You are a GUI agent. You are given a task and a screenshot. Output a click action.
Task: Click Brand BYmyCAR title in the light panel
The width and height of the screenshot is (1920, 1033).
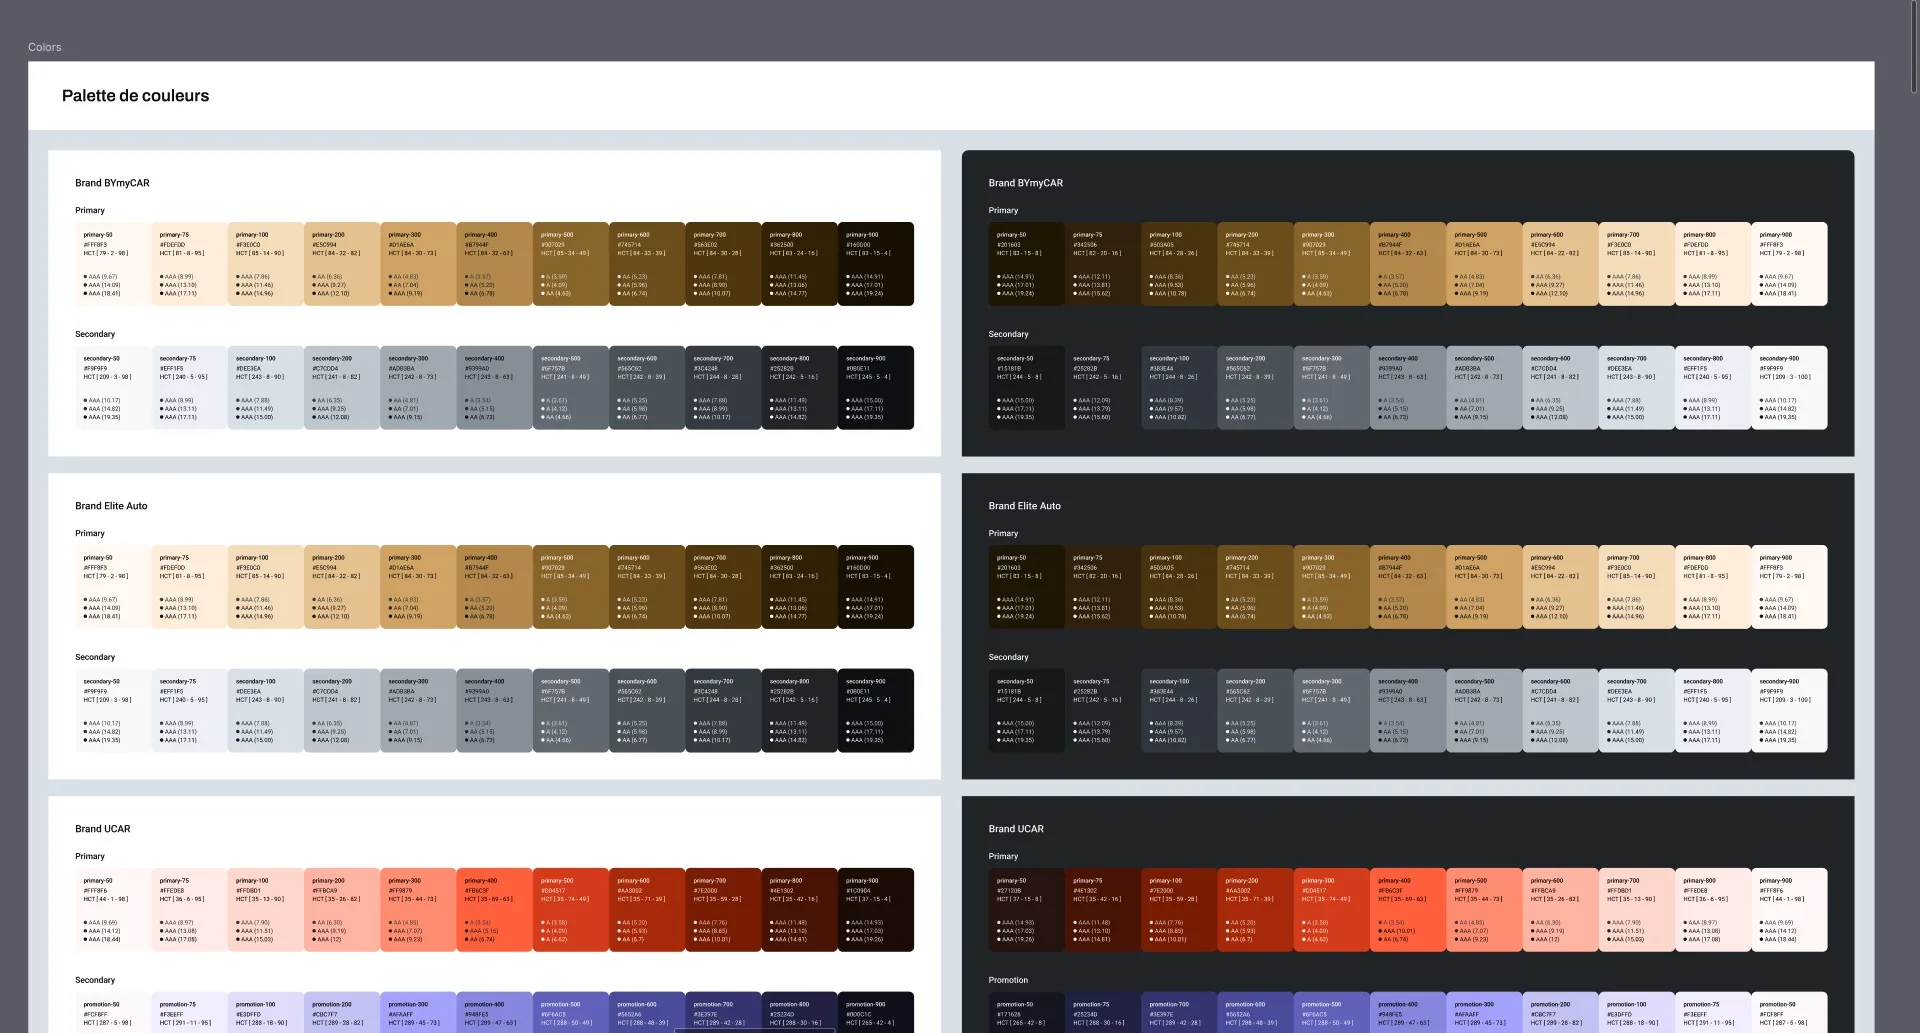click(x=112, y=183)
